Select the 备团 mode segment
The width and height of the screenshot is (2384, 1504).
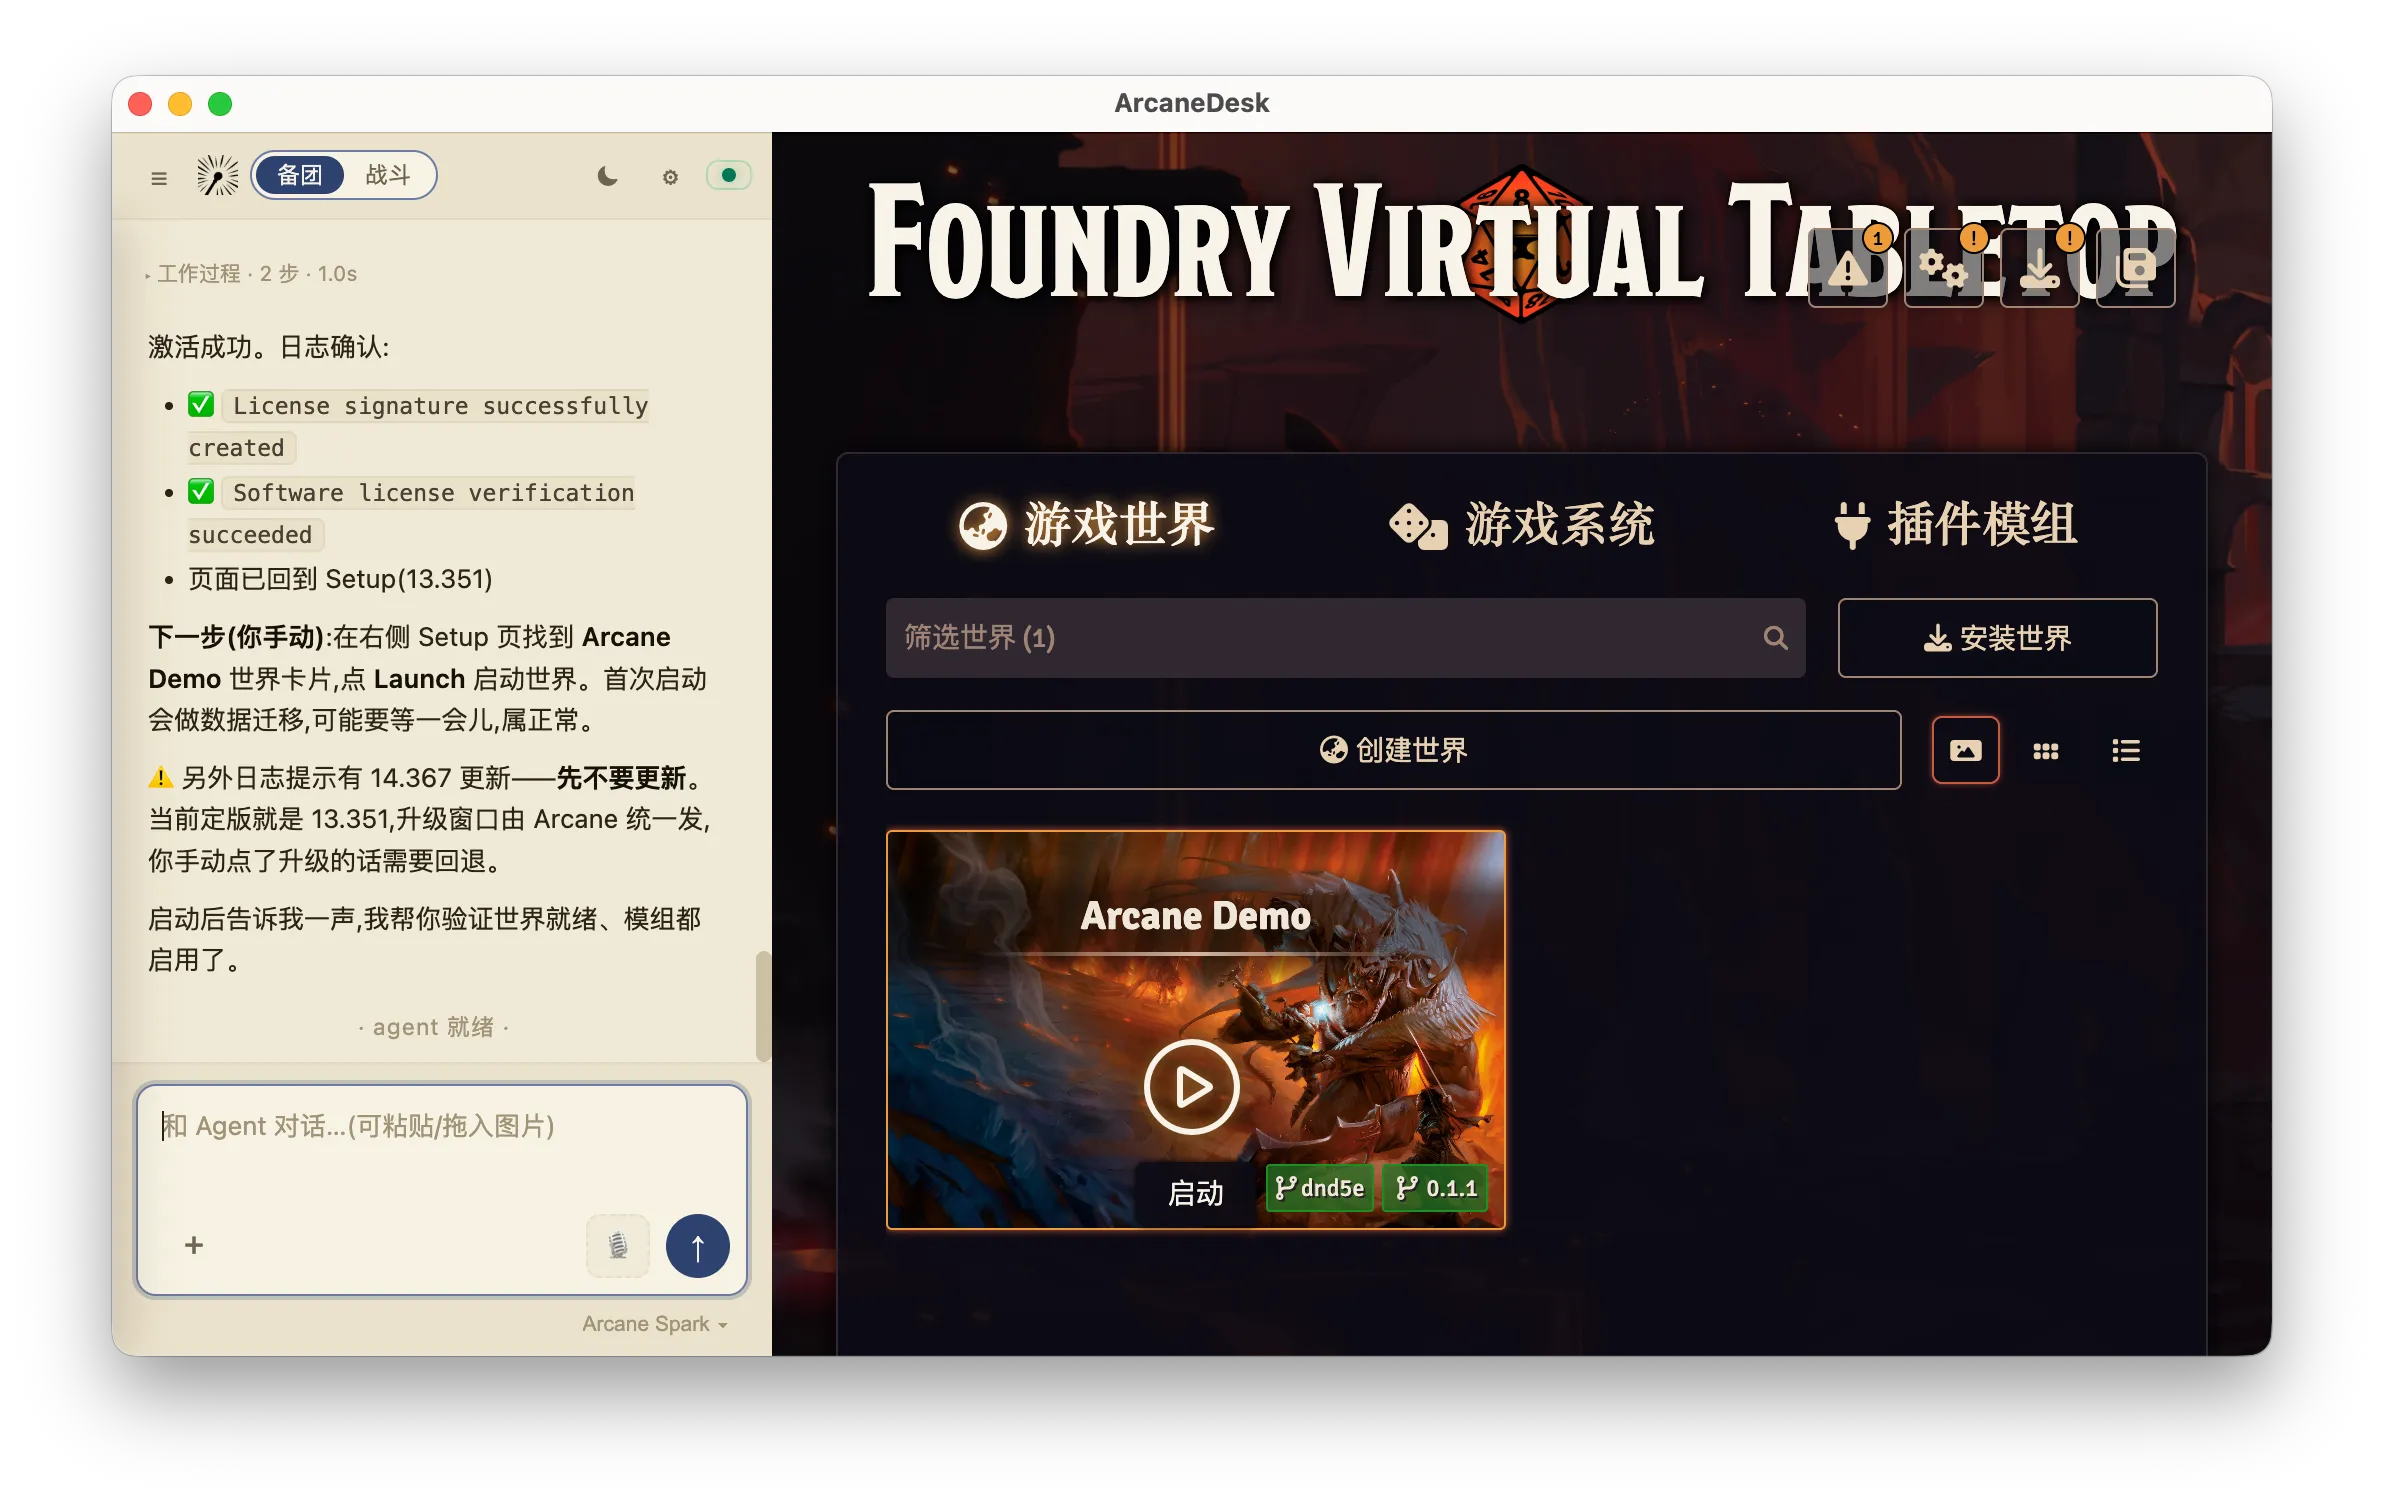(300, 175)
